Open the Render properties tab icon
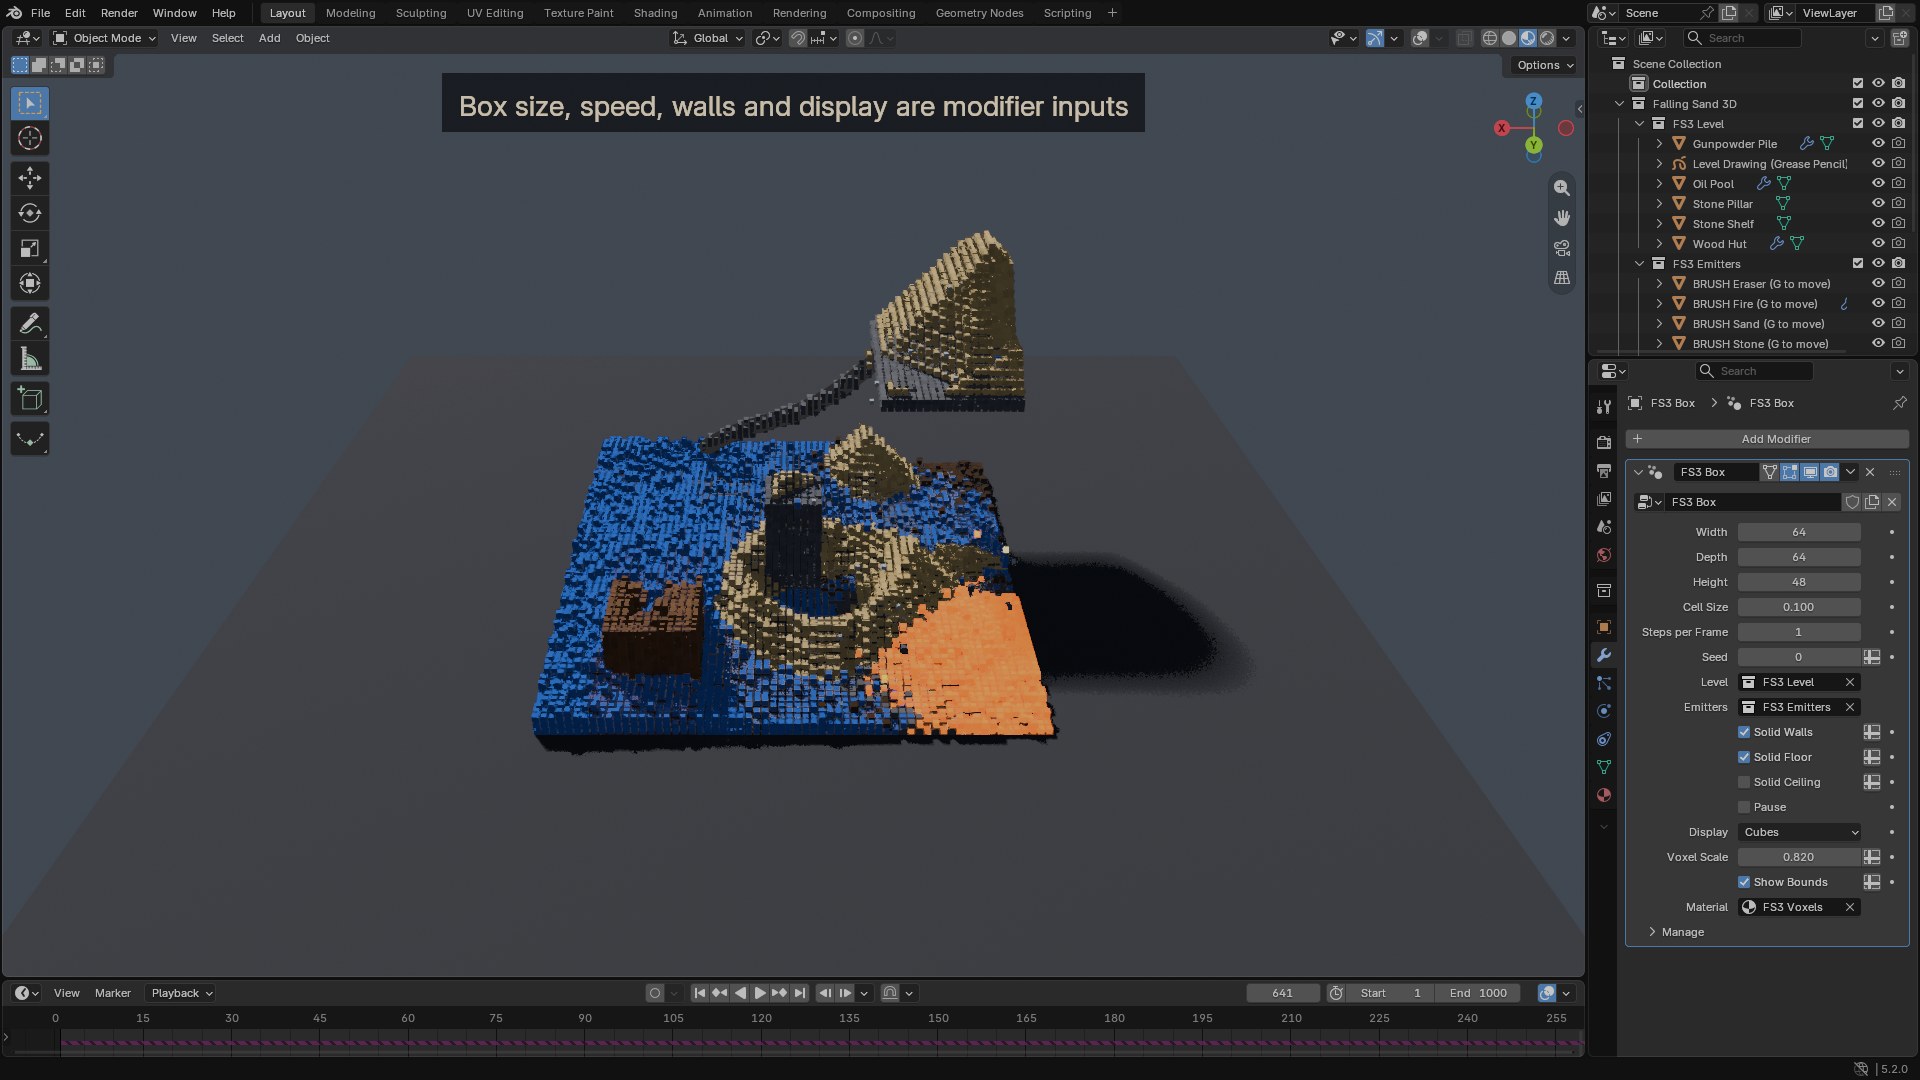Screen dimensions: 1920x1080 1604,442
